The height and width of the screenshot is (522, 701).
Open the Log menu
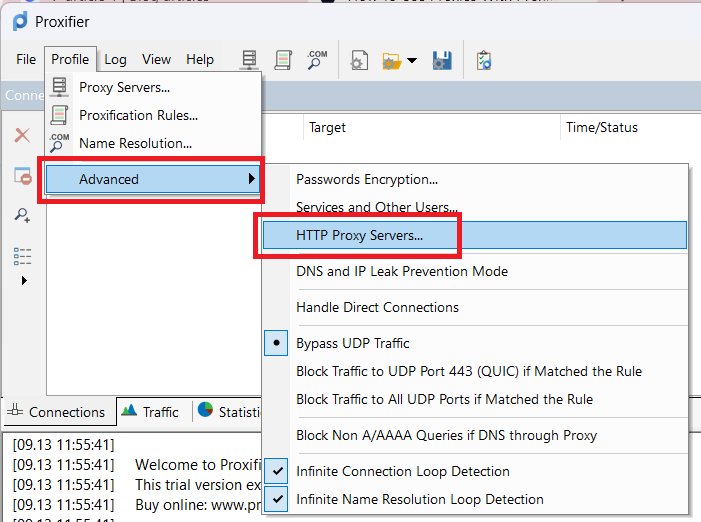coord(115,59)
